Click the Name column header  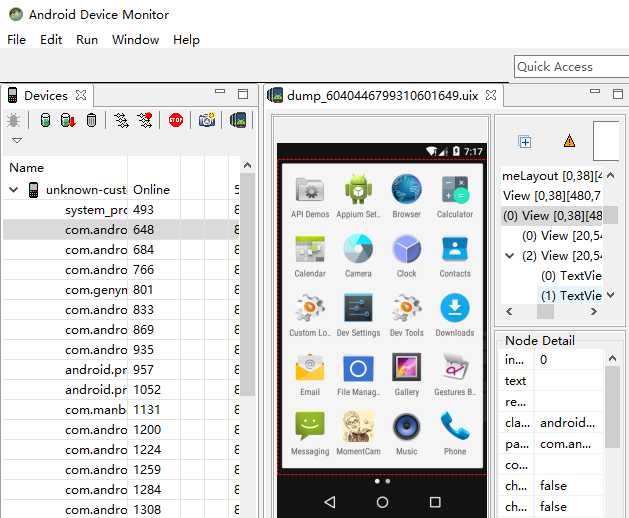tap(65, 167)
